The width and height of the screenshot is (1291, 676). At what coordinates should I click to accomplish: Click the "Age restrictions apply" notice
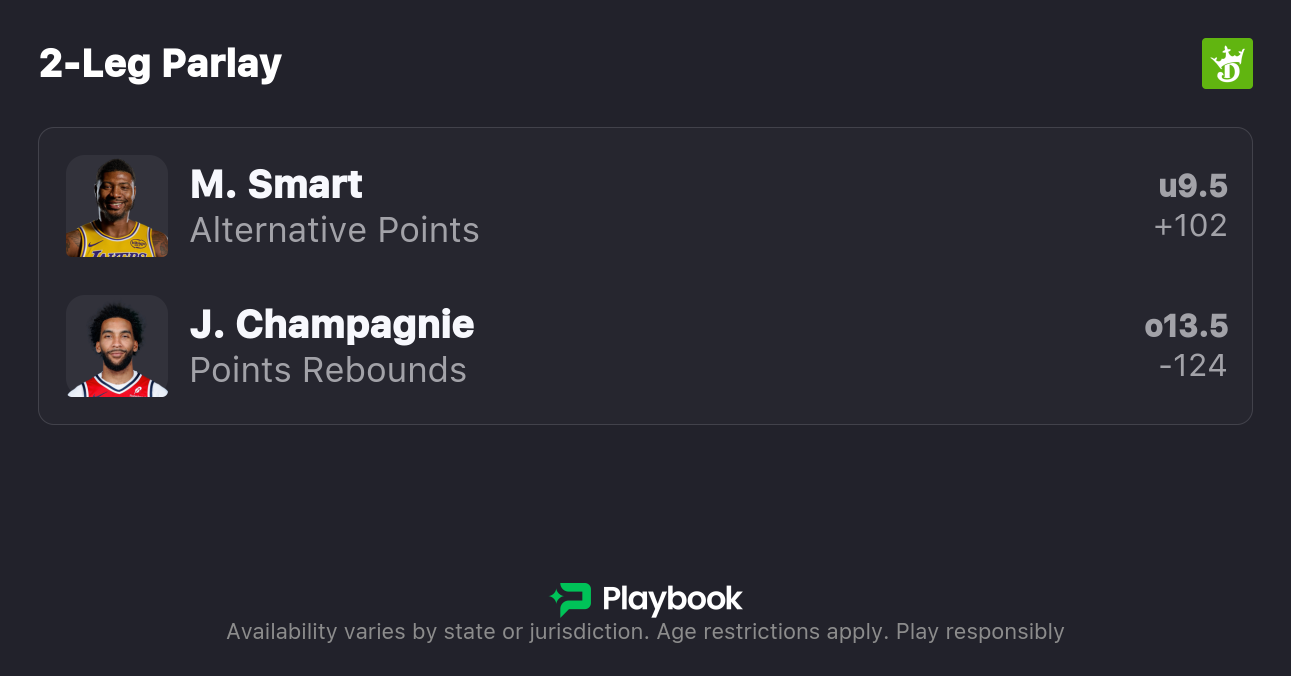(x=771, y=632)
